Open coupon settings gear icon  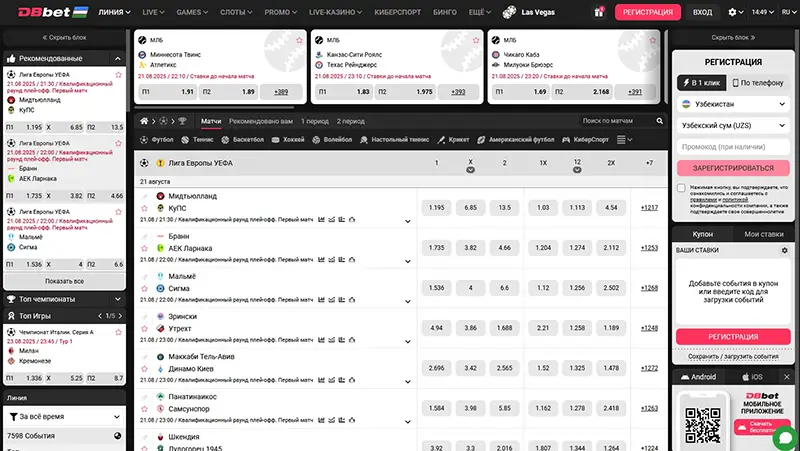pos(784,250)
